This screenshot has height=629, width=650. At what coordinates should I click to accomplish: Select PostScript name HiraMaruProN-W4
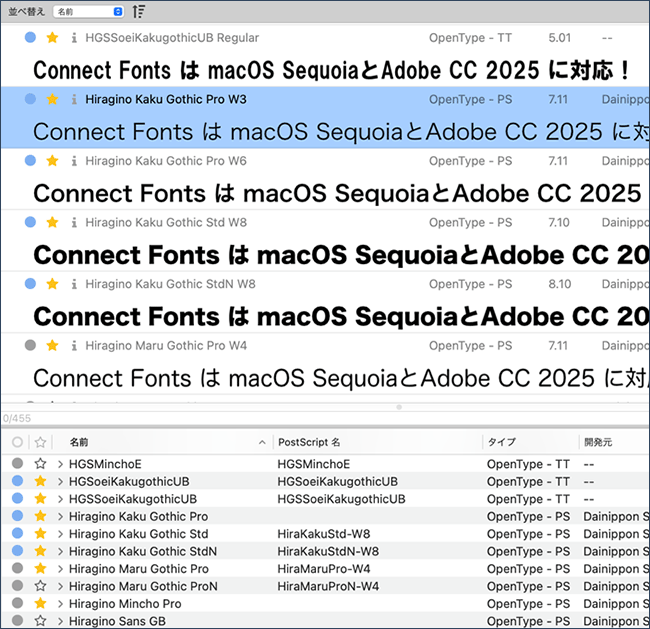pos(328,586)
